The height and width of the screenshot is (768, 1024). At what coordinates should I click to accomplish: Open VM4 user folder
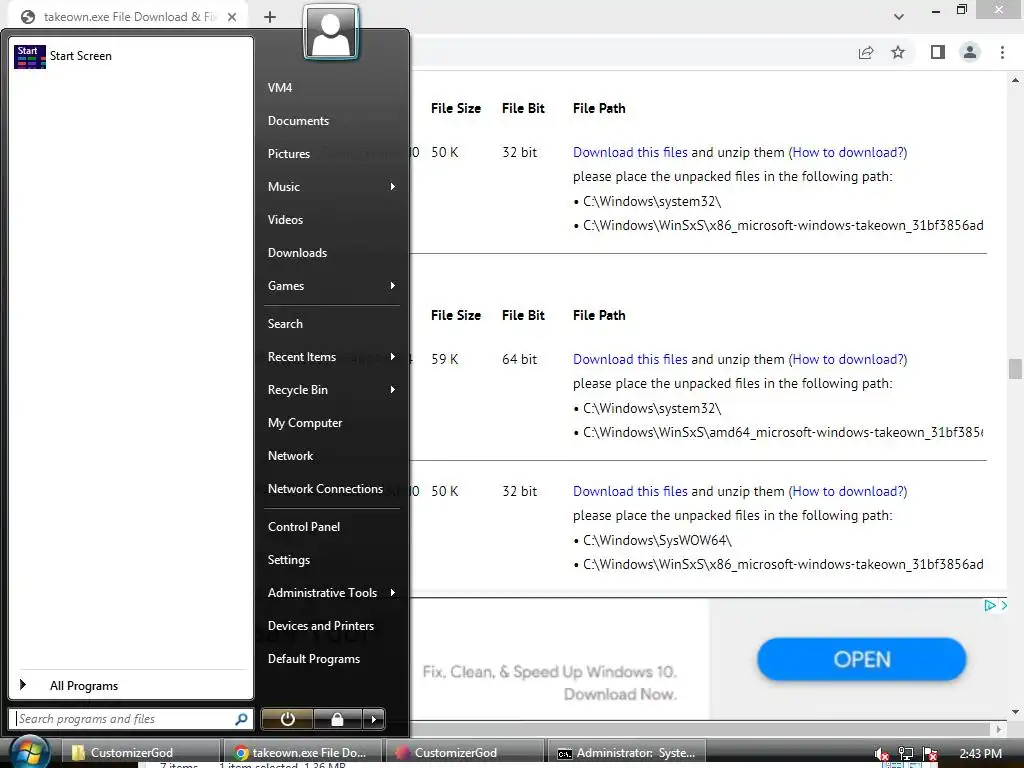click(x=280, y=88)
